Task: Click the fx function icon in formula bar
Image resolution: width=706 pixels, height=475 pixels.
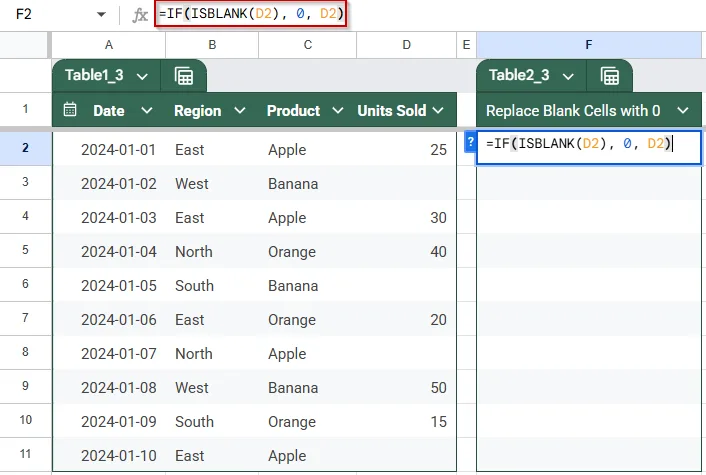Action: [x=140, y=15]
